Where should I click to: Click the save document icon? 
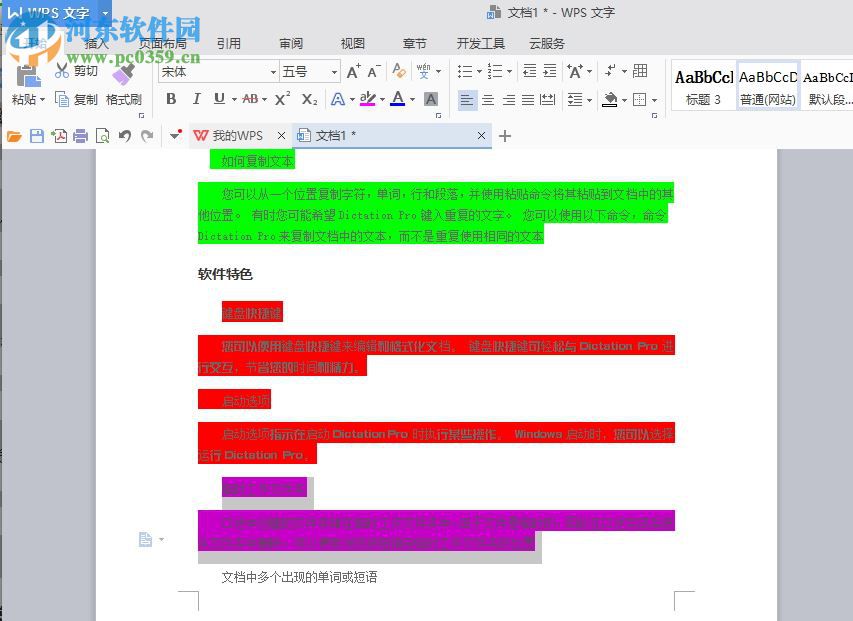[x=36, y=136]
